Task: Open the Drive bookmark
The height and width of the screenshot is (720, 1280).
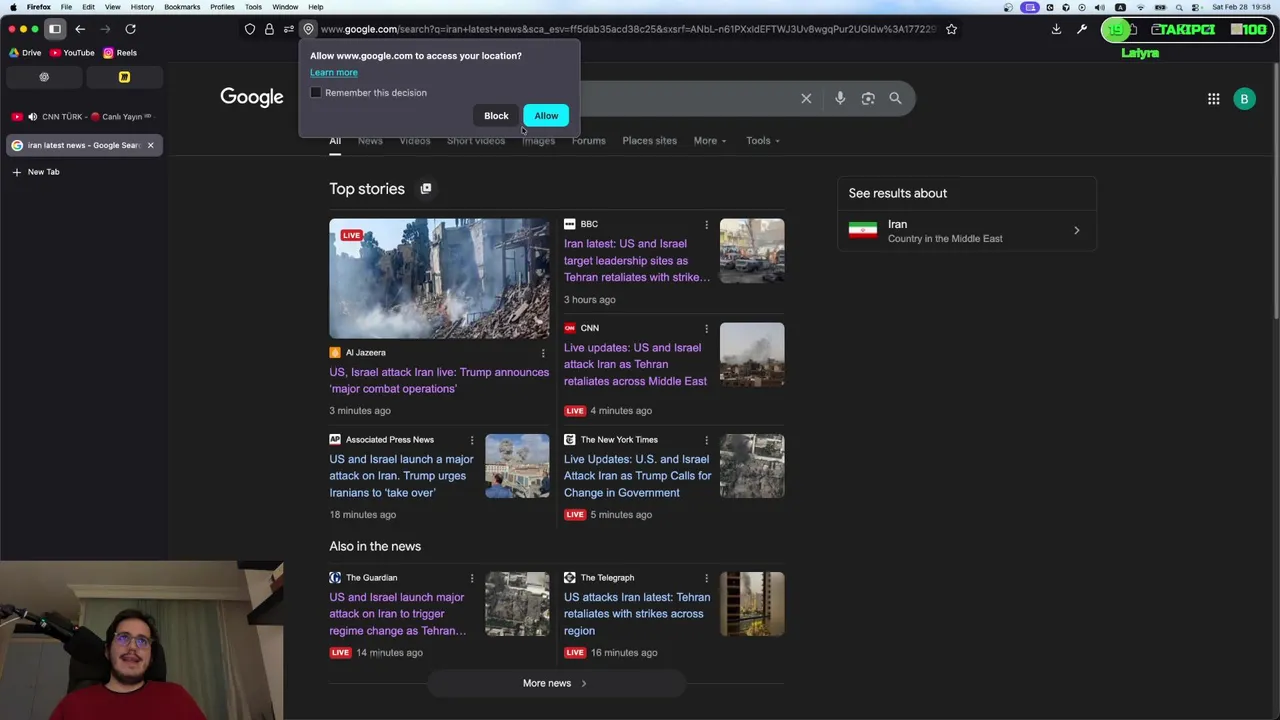Action: (x=26, y=53)
